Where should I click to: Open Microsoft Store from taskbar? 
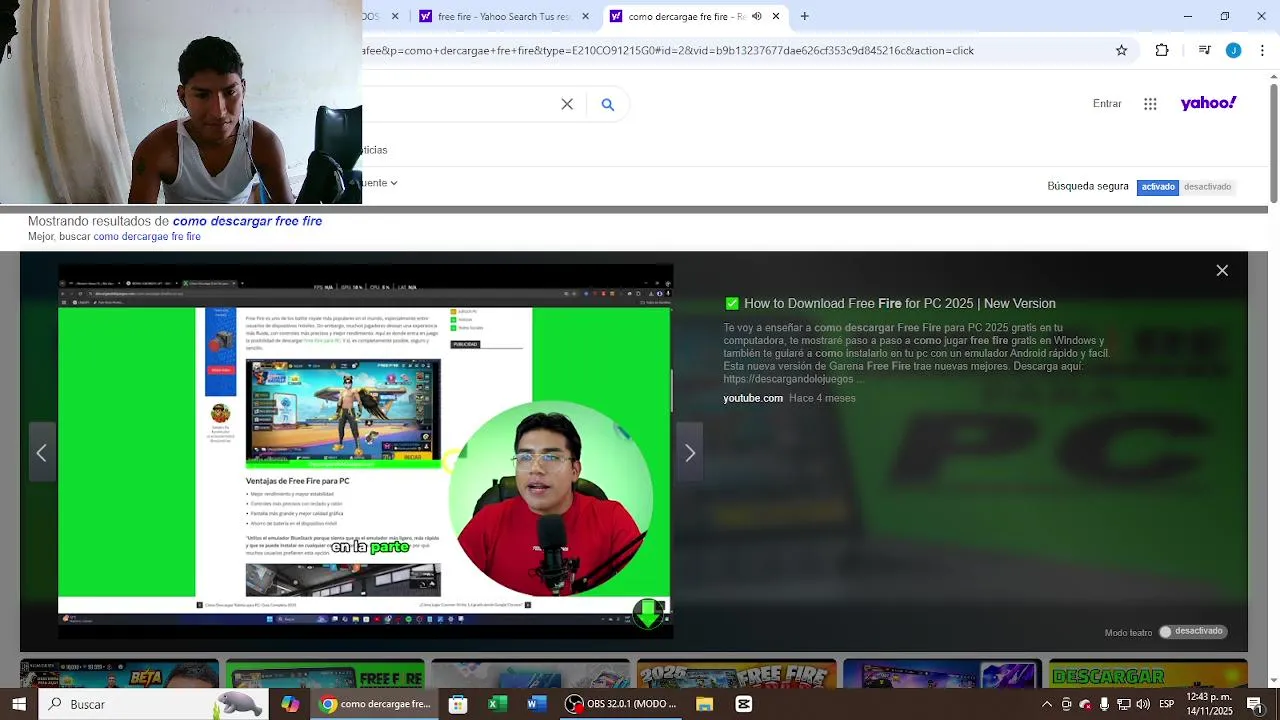pyautogui.click(x=458, y=704)
